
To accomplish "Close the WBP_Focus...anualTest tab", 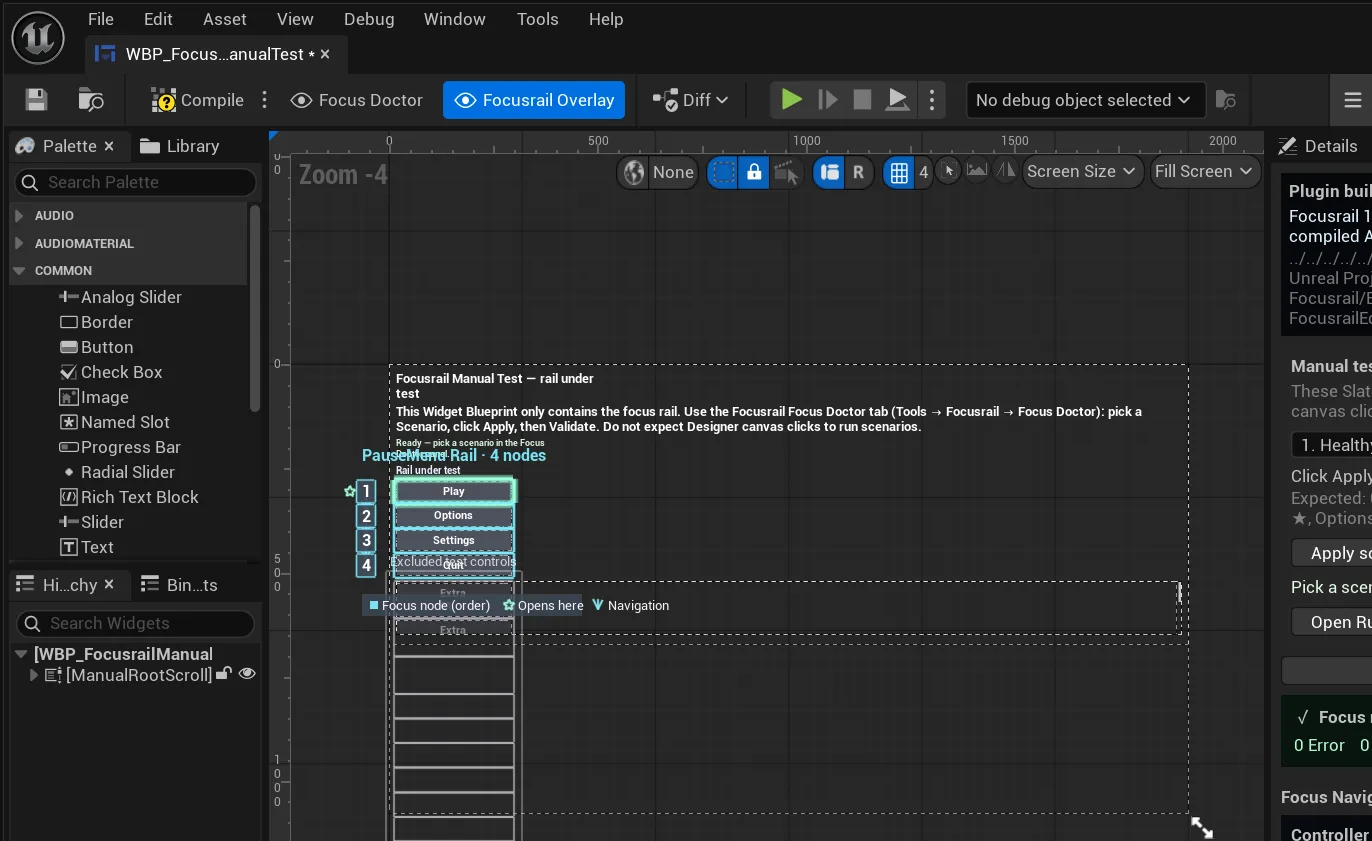I will [326, 54].
